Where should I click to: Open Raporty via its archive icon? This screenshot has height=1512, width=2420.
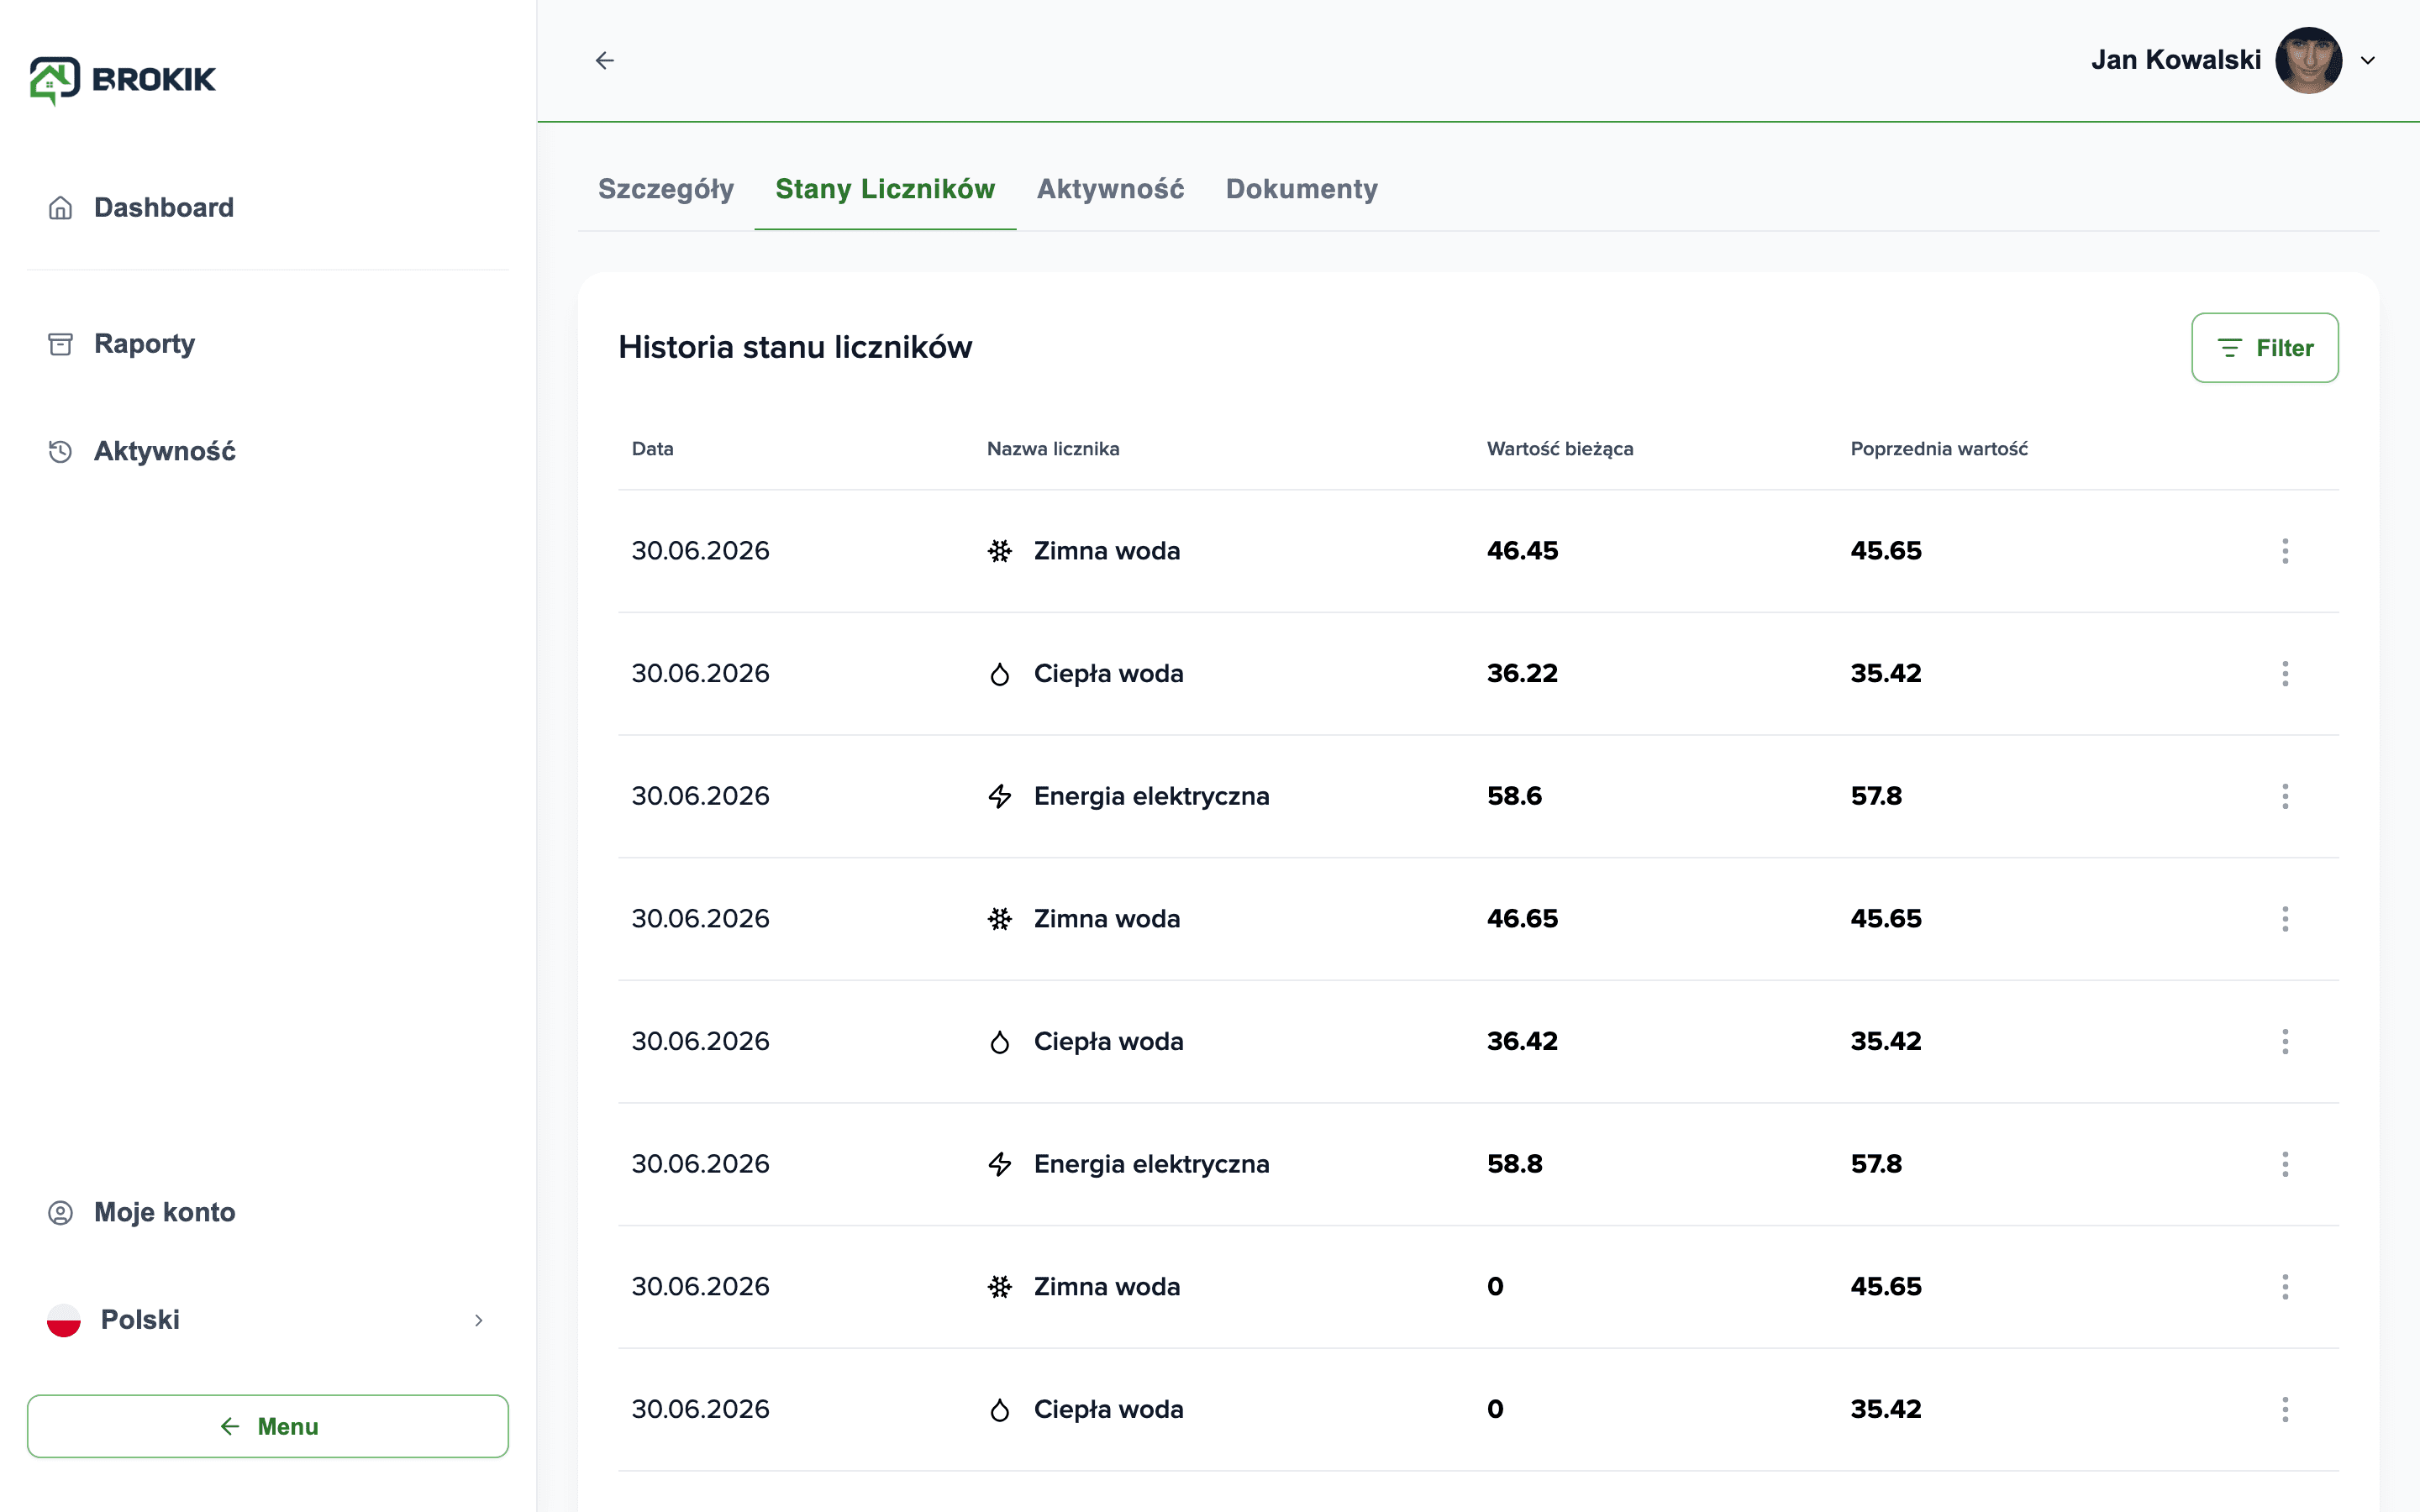click(60, 344)
